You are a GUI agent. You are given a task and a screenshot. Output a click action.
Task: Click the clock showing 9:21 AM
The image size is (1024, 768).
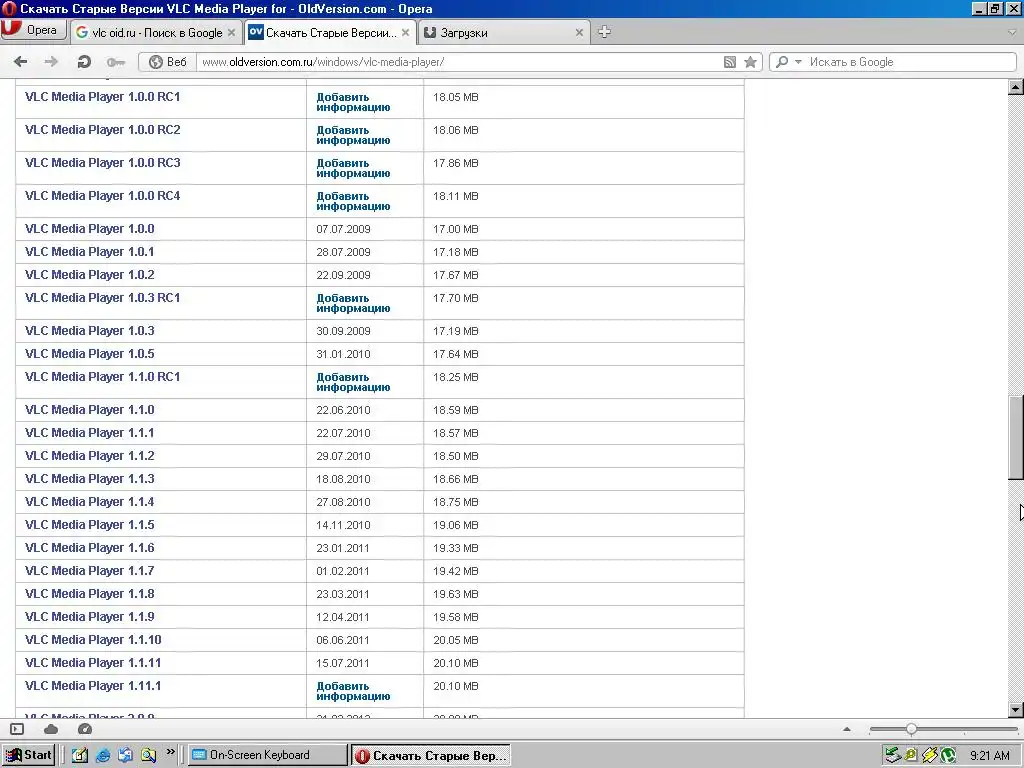[989, 756]
